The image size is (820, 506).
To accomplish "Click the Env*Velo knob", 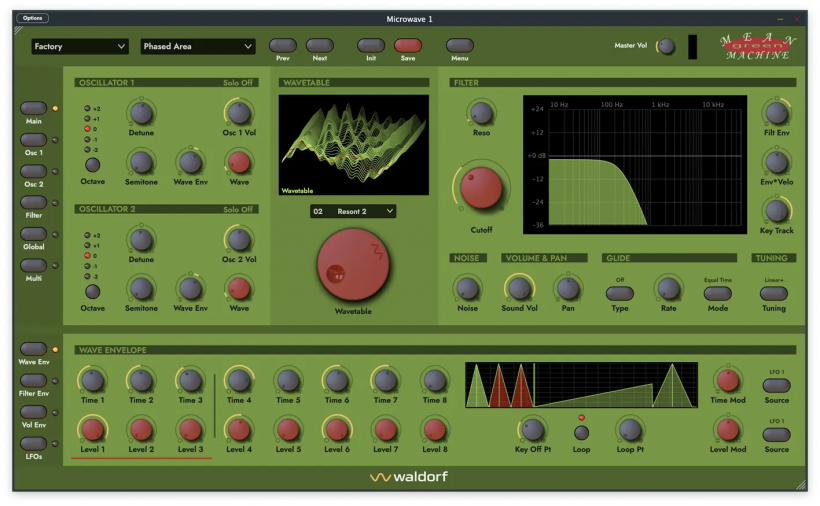I will (777, 162).
